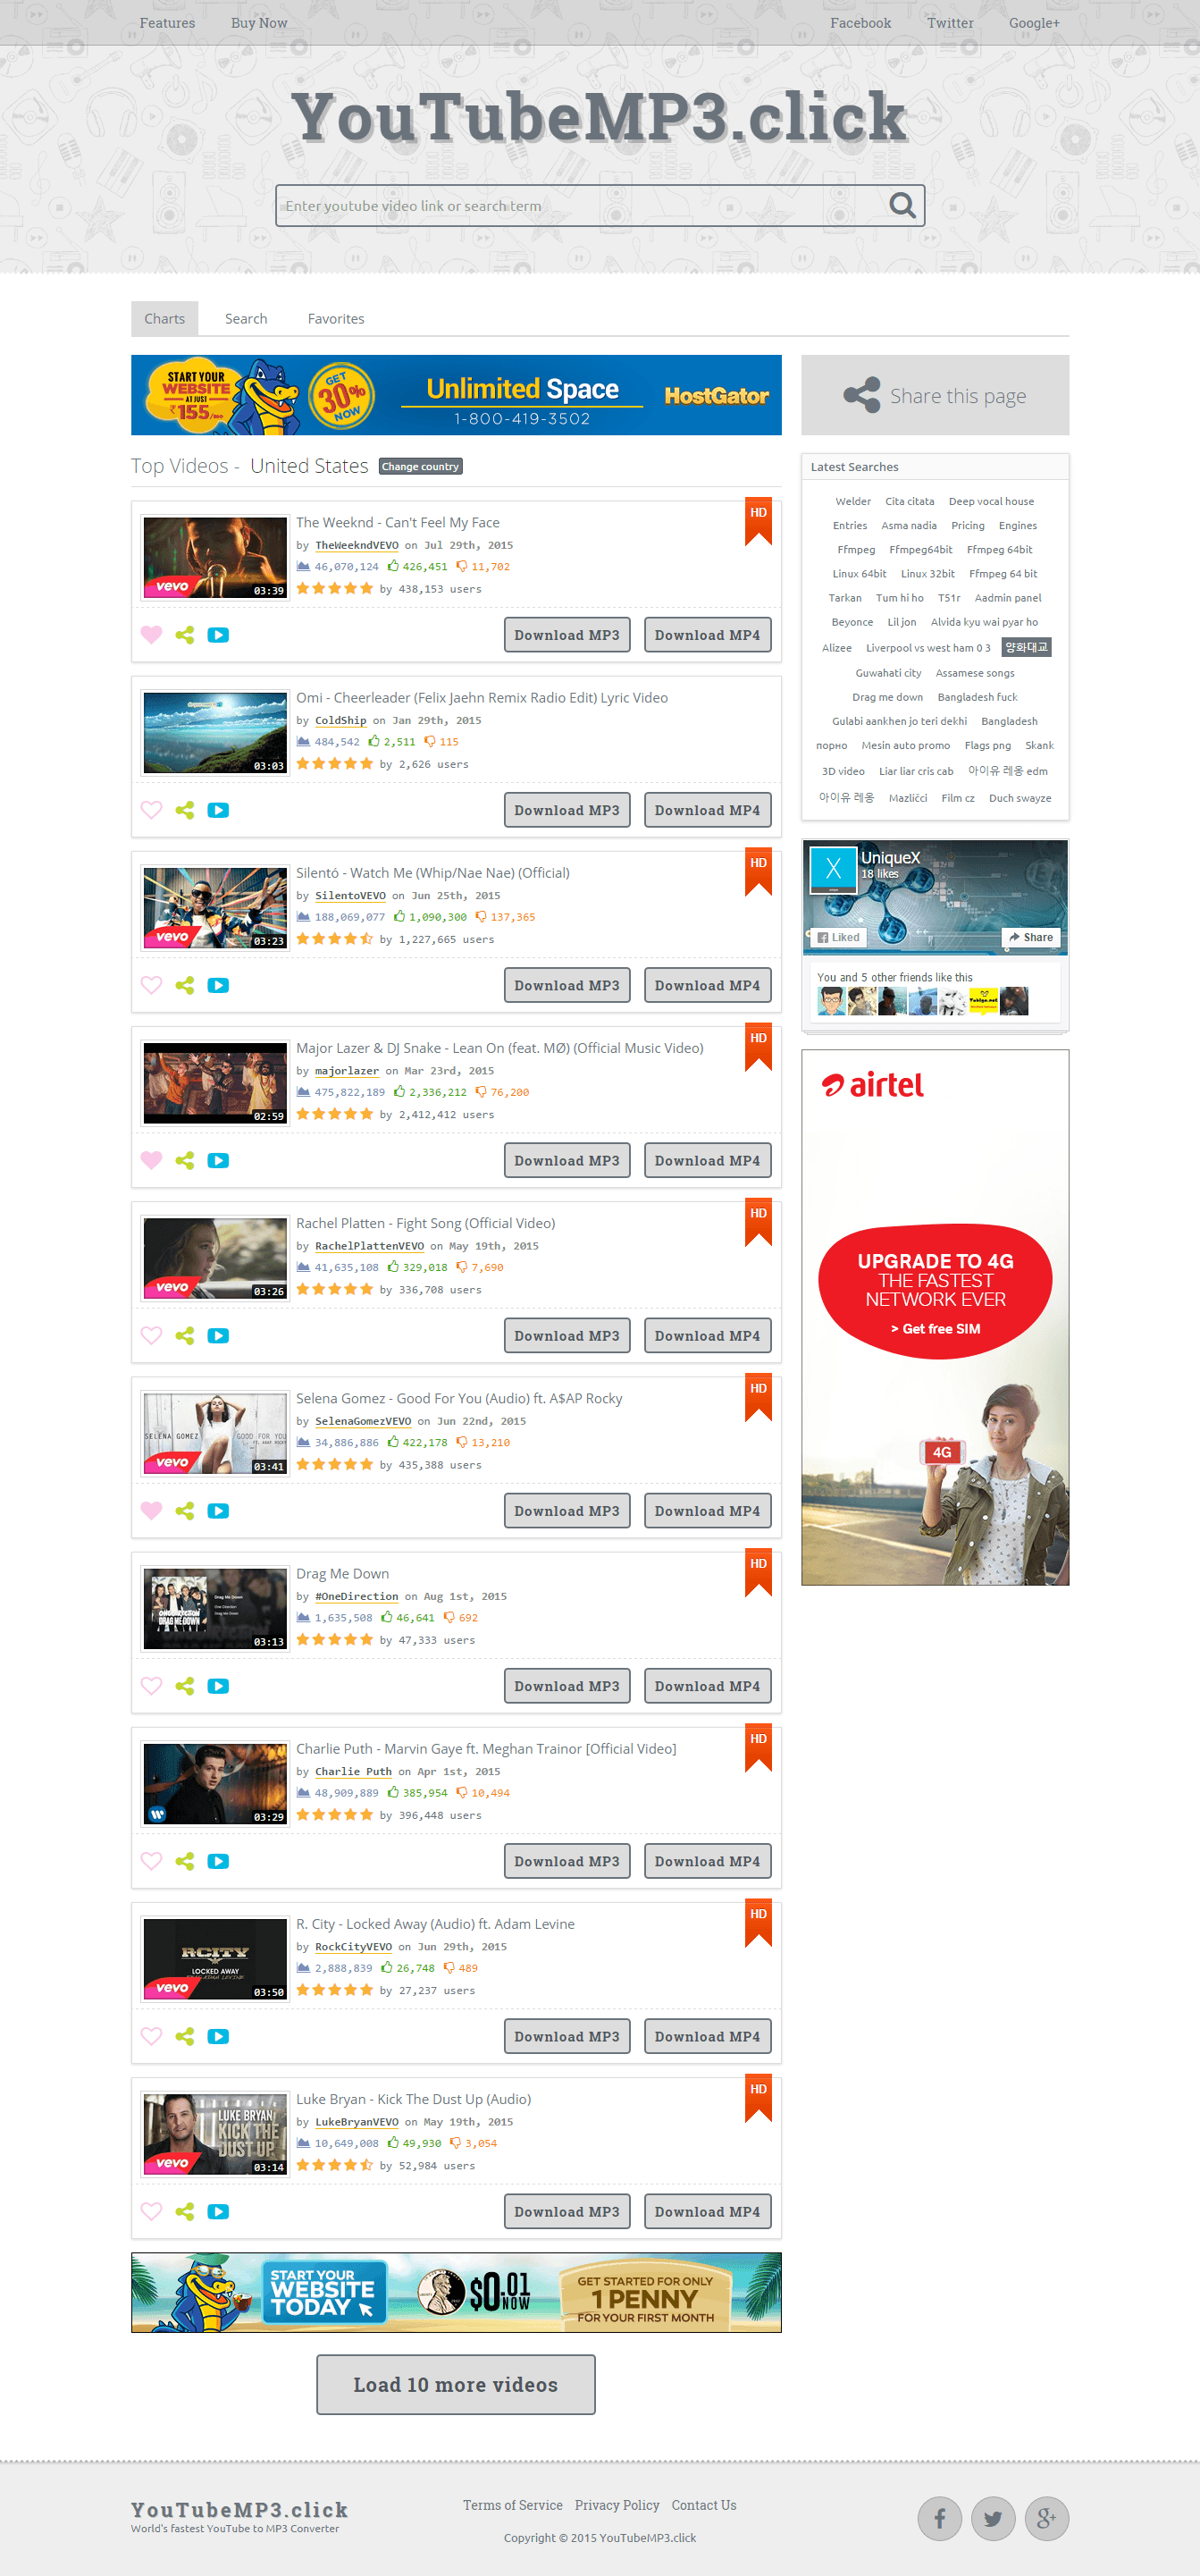The image size is (1200, 2576).
Task: Open the footer Twitter circle icon
Action: [x=992, y=2518]
